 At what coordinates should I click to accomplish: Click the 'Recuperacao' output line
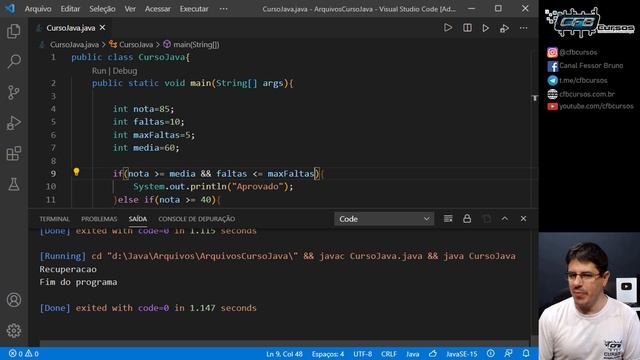pos(68,269)
